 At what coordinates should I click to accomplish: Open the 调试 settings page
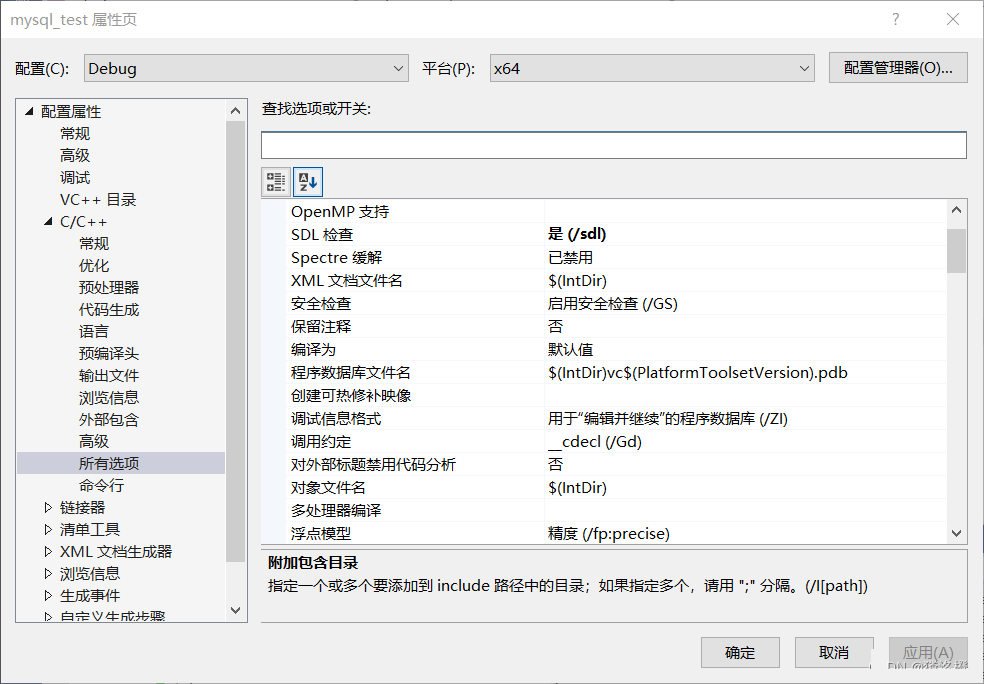click(74, 177)
